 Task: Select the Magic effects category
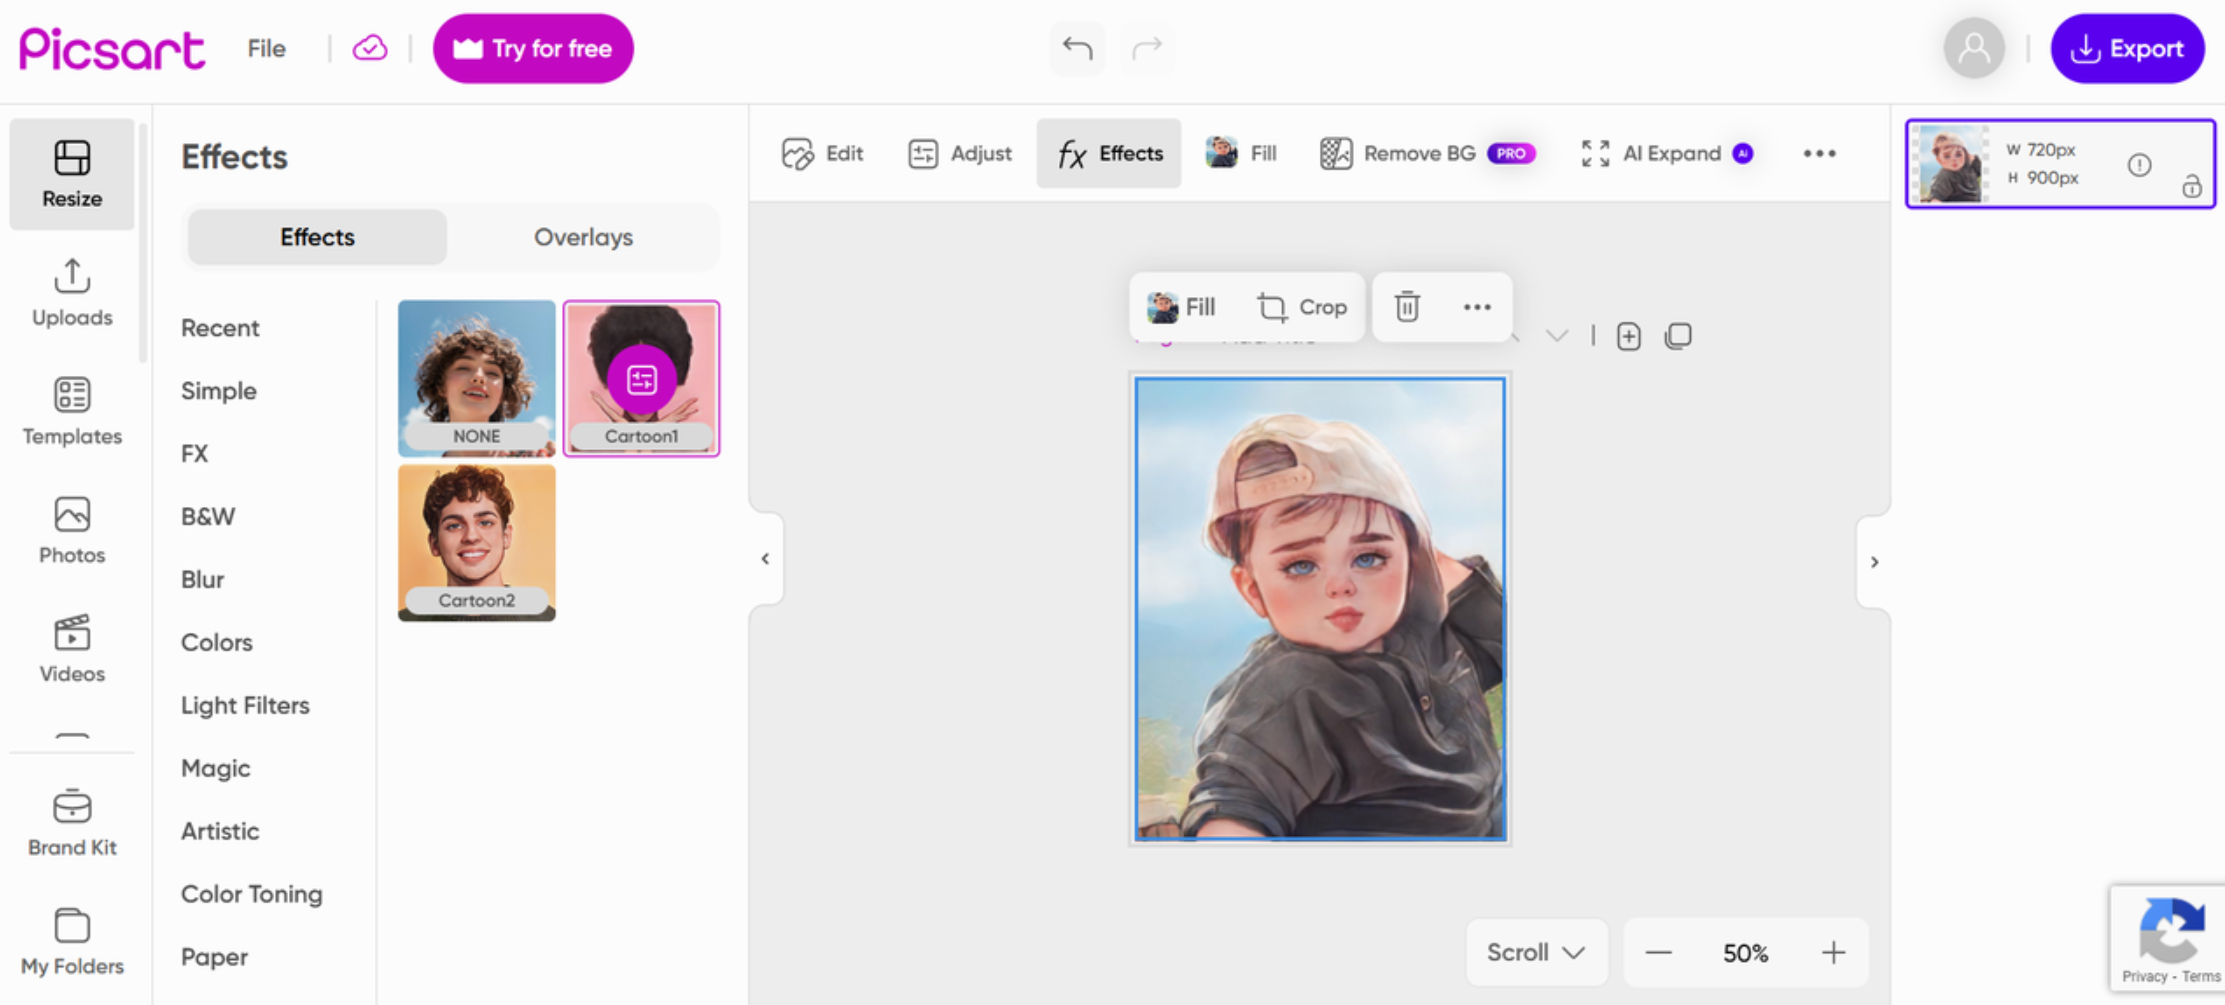[x=216, y=769]
